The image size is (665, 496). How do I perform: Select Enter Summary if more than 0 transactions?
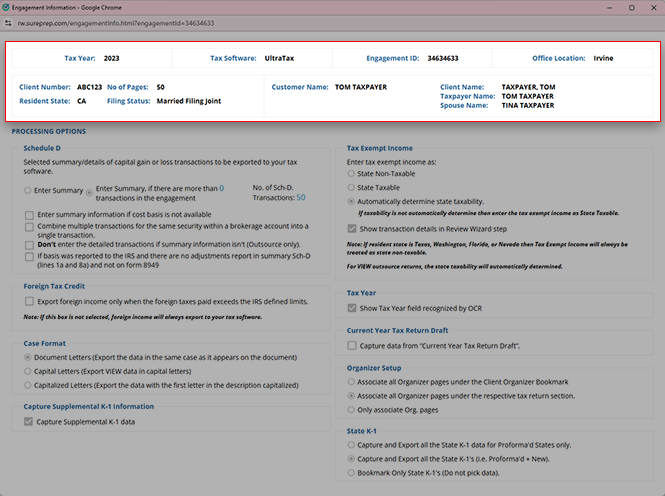[x=89, y=192]
